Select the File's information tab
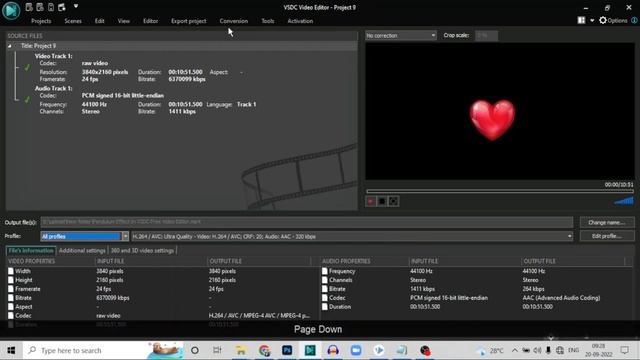Screen dimensions: 640x360 [31, 251]
